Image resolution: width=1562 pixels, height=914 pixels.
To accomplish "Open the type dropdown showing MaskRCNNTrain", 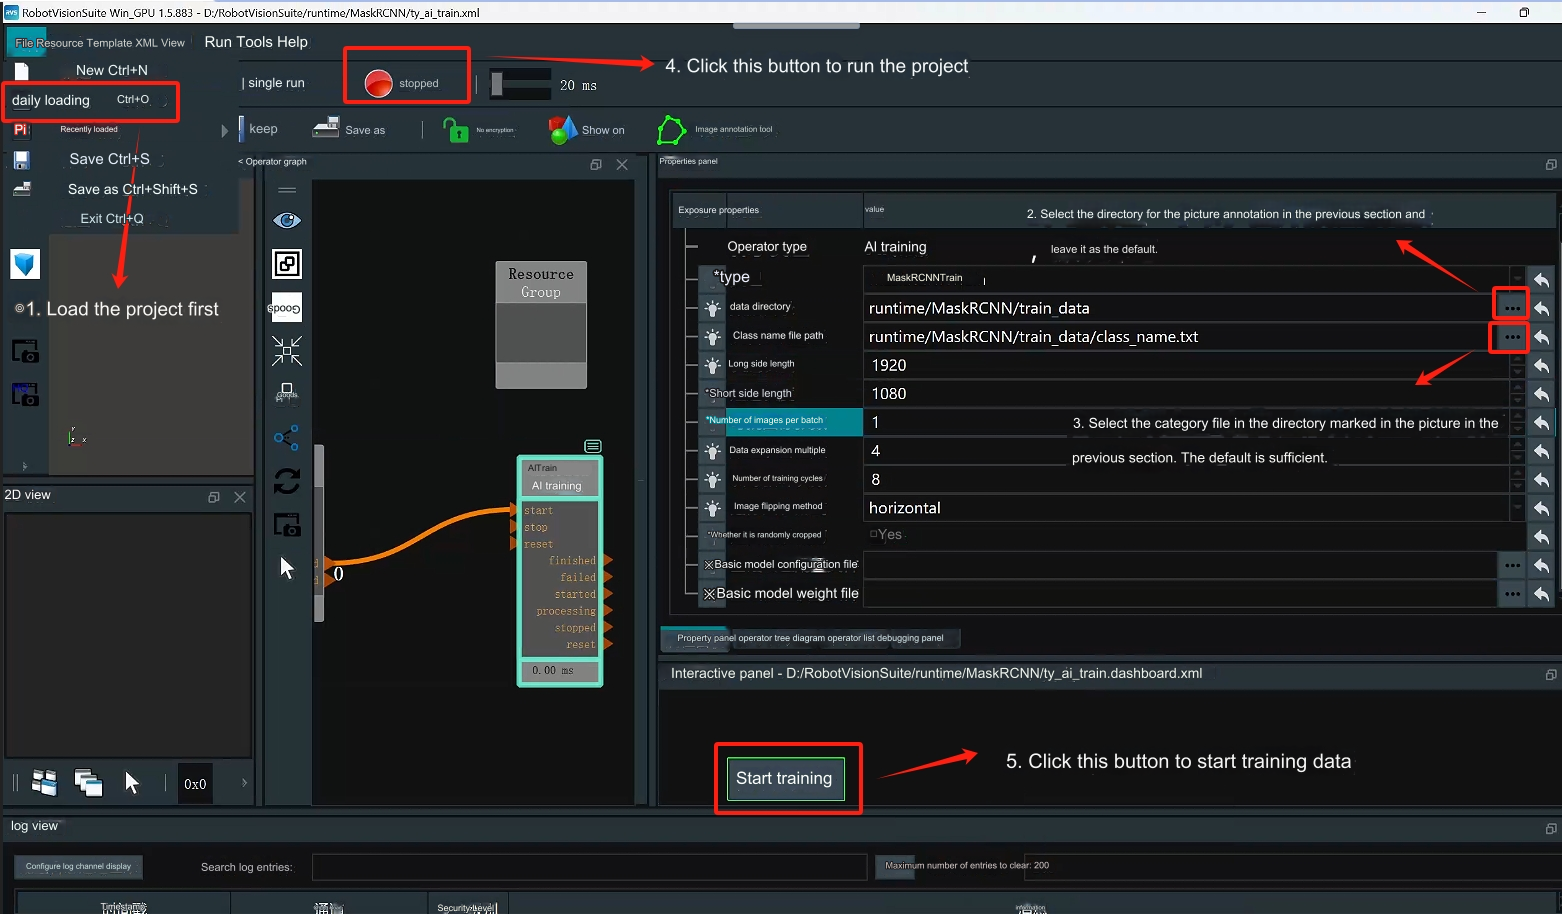I will coord(1517,279).
